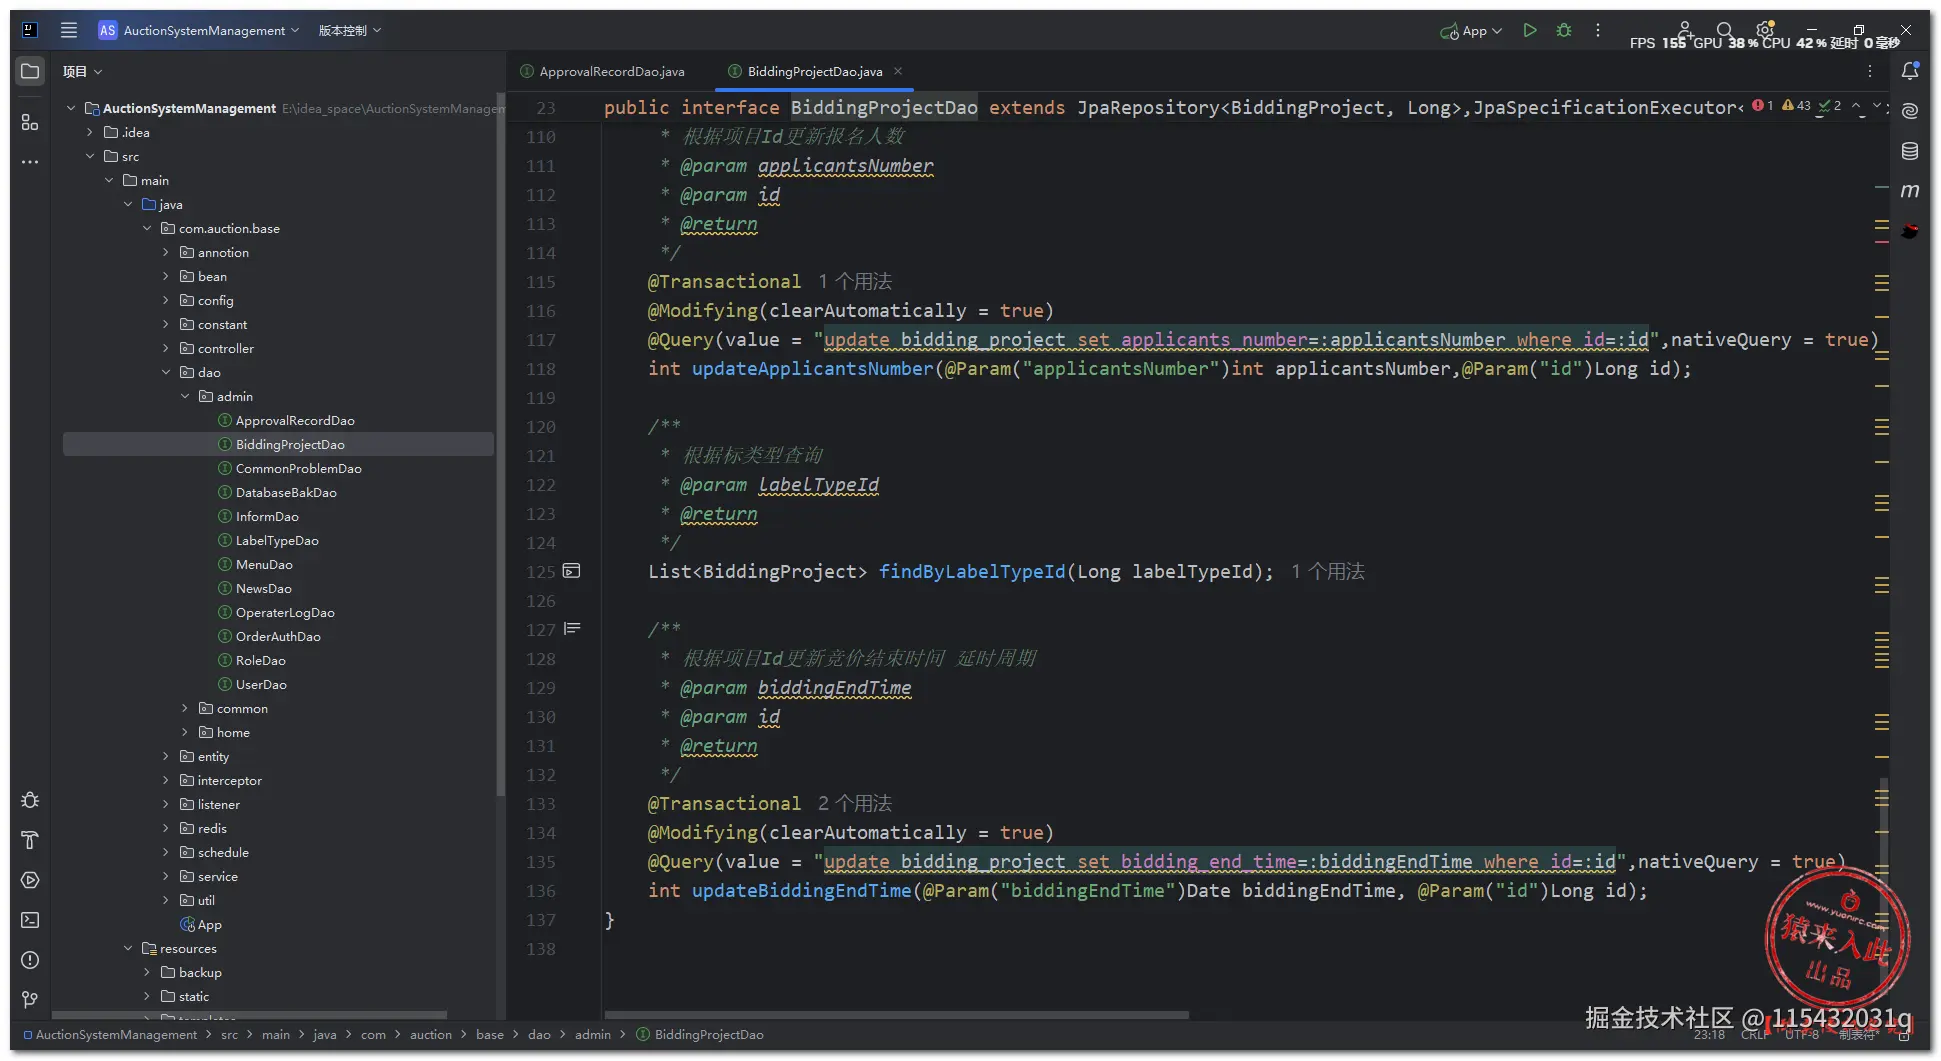1941x1061 pixels.
Task: Select OperaterLogDao in the project tree
Action: coord(285,612)
